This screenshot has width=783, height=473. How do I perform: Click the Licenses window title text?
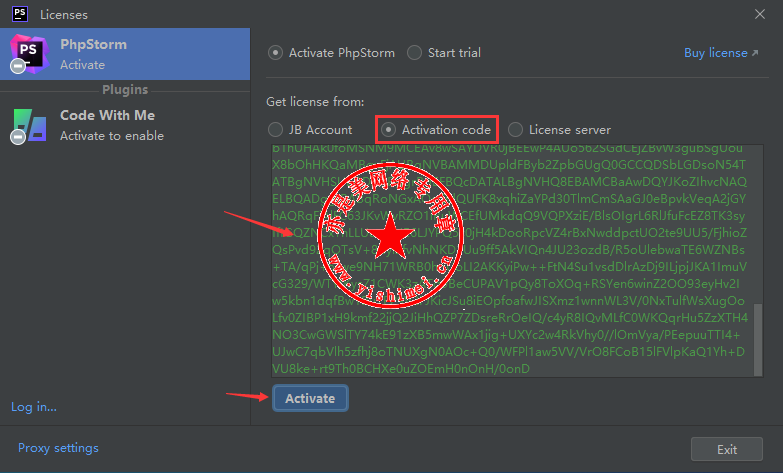point(64,14)
